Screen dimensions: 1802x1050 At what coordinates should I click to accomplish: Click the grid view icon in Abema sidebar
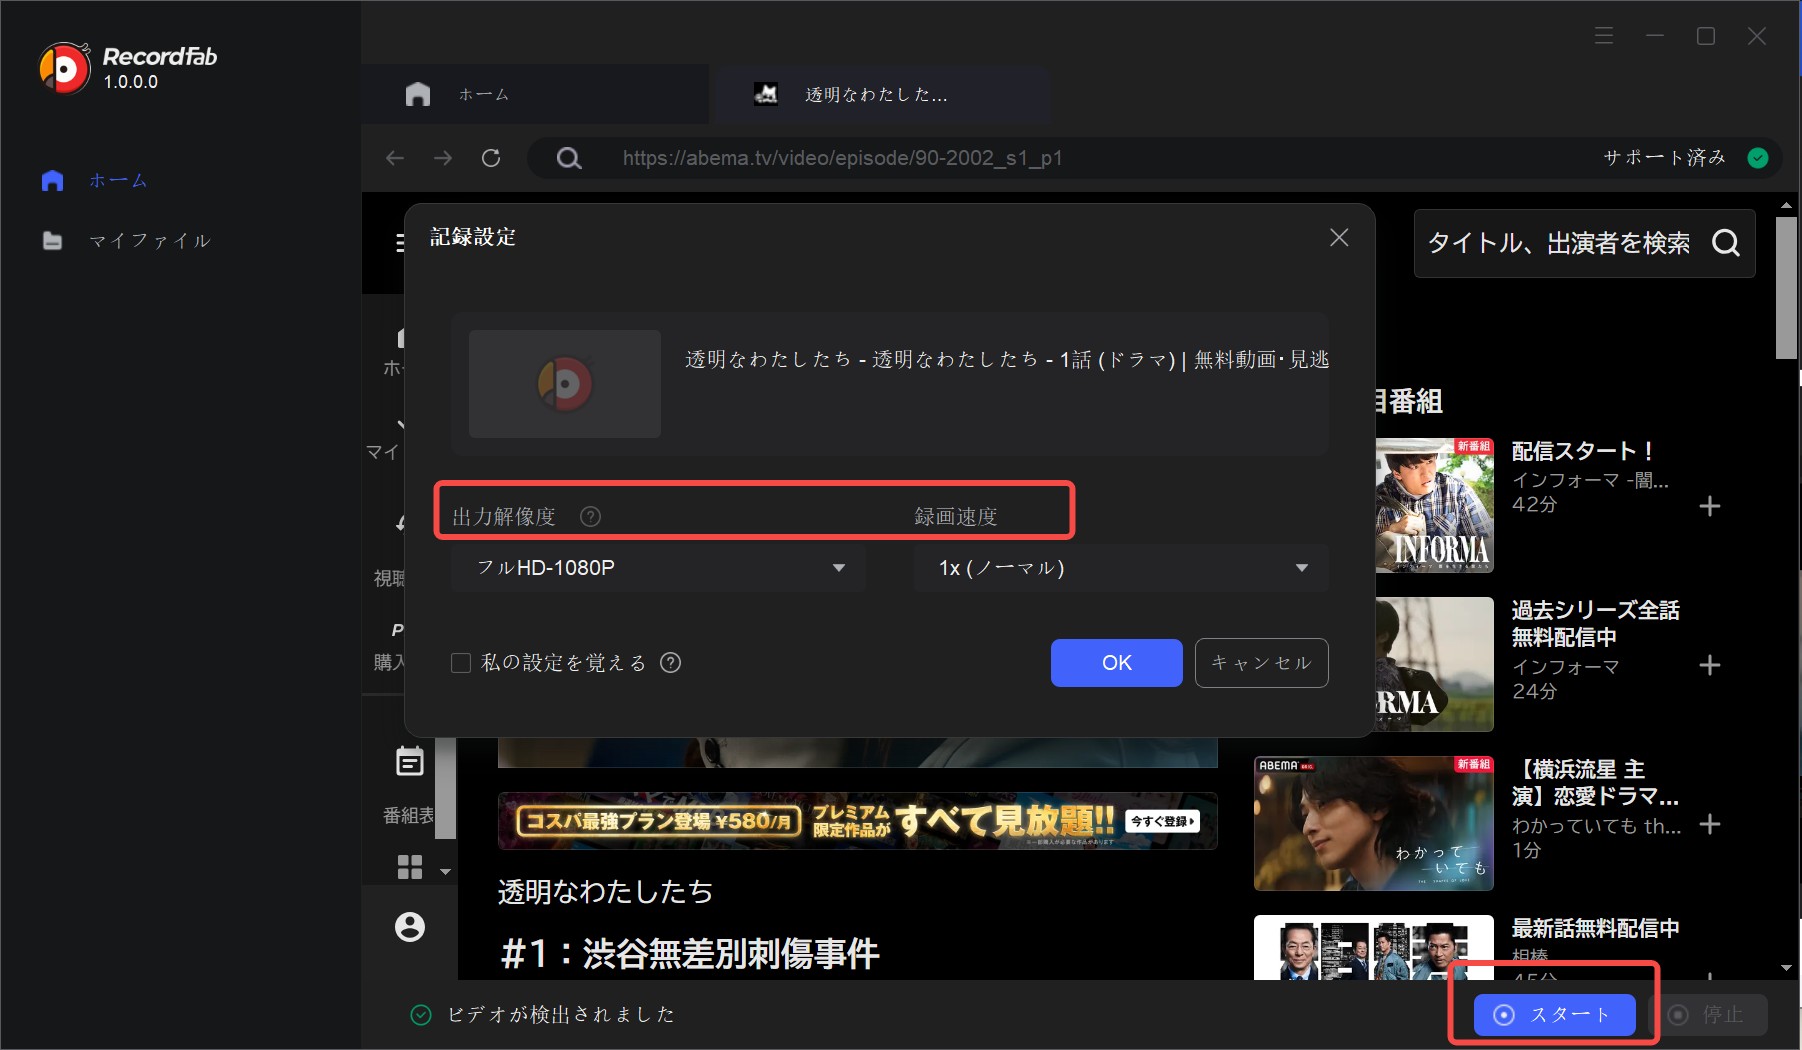(410, 867)
